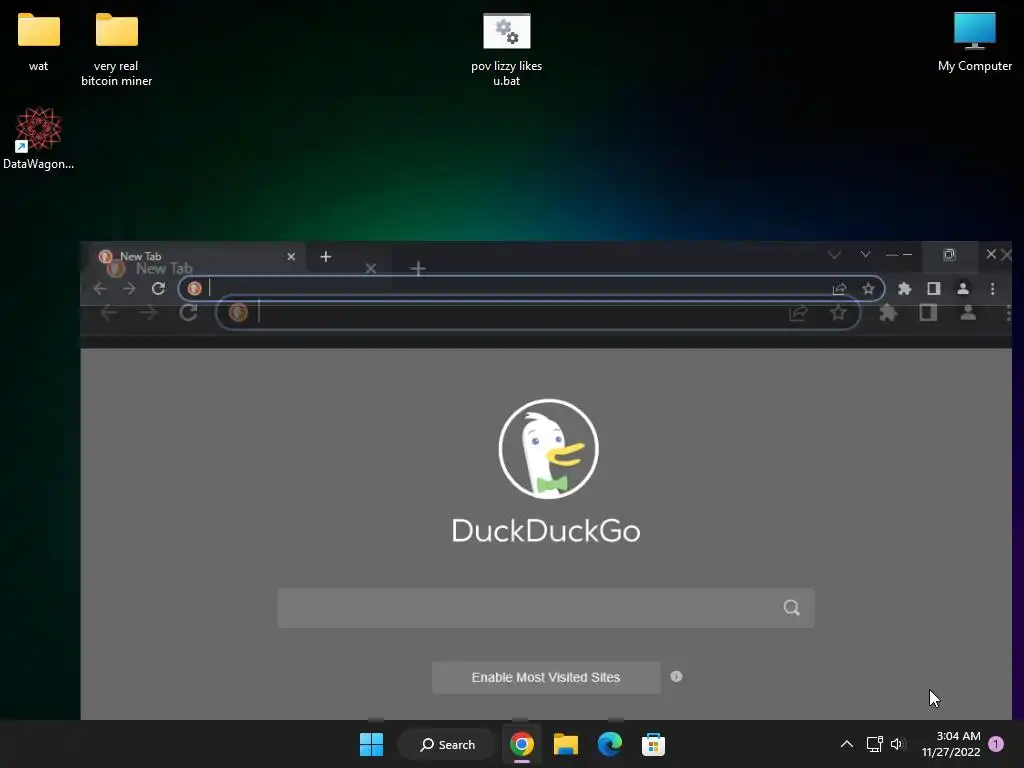Open My Computer desktop icon
This screenshot has height=768, width=1024.
click(974, 42)
